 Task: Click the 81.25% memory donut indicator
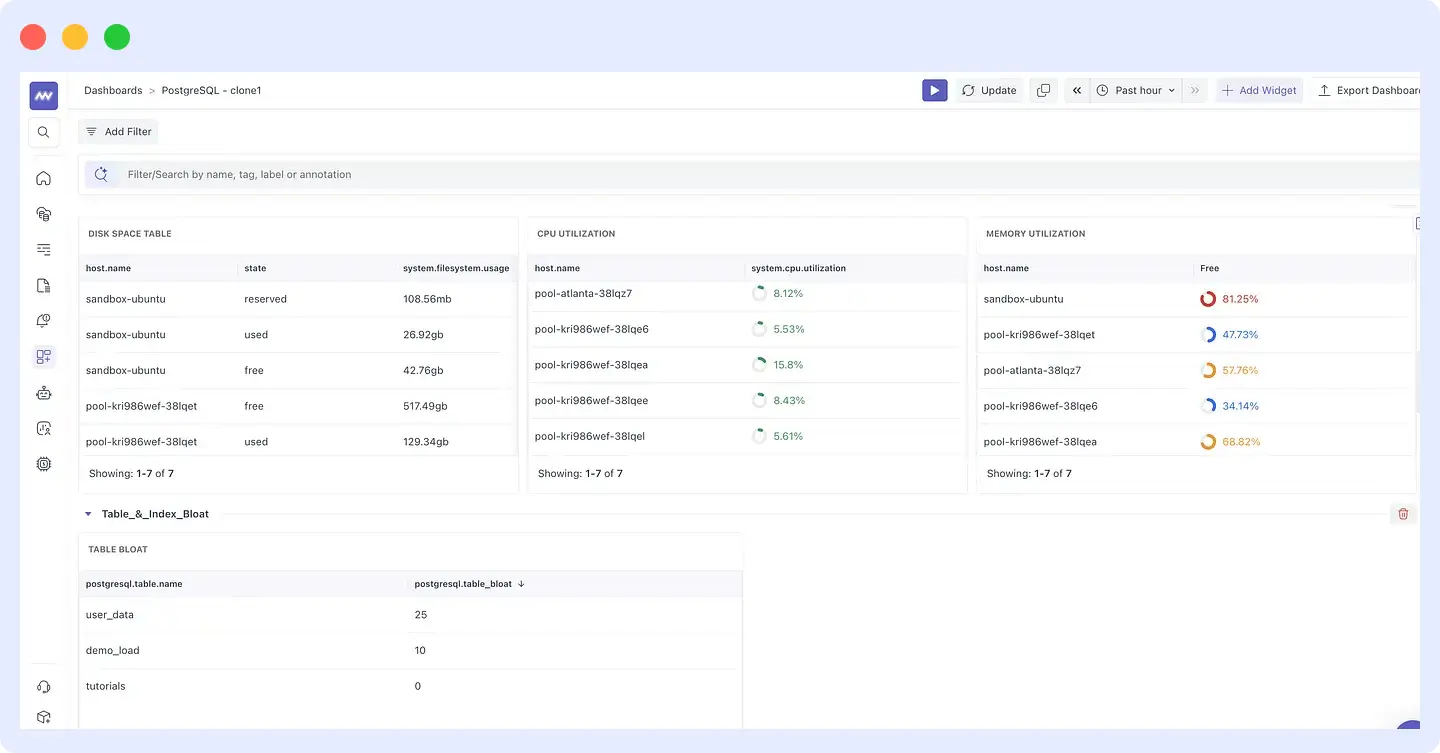click(x=1208, y=299)
